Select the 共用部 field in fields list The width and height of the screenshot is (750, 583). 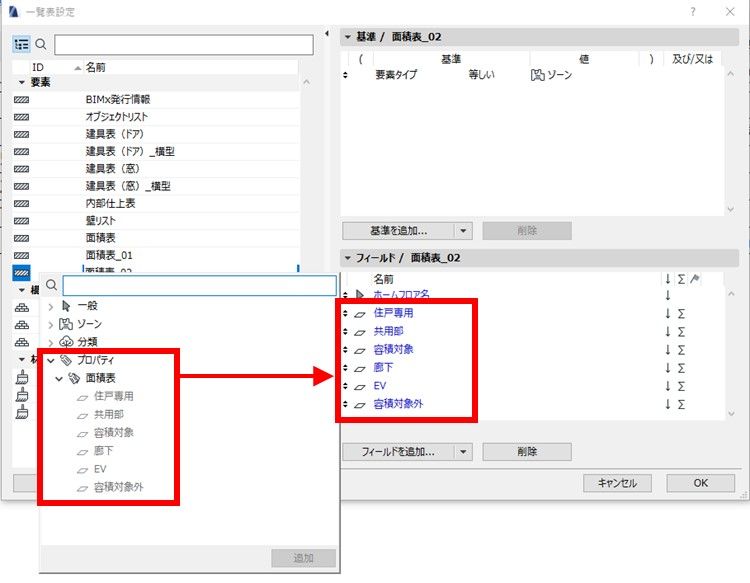[x=388, y=331]
